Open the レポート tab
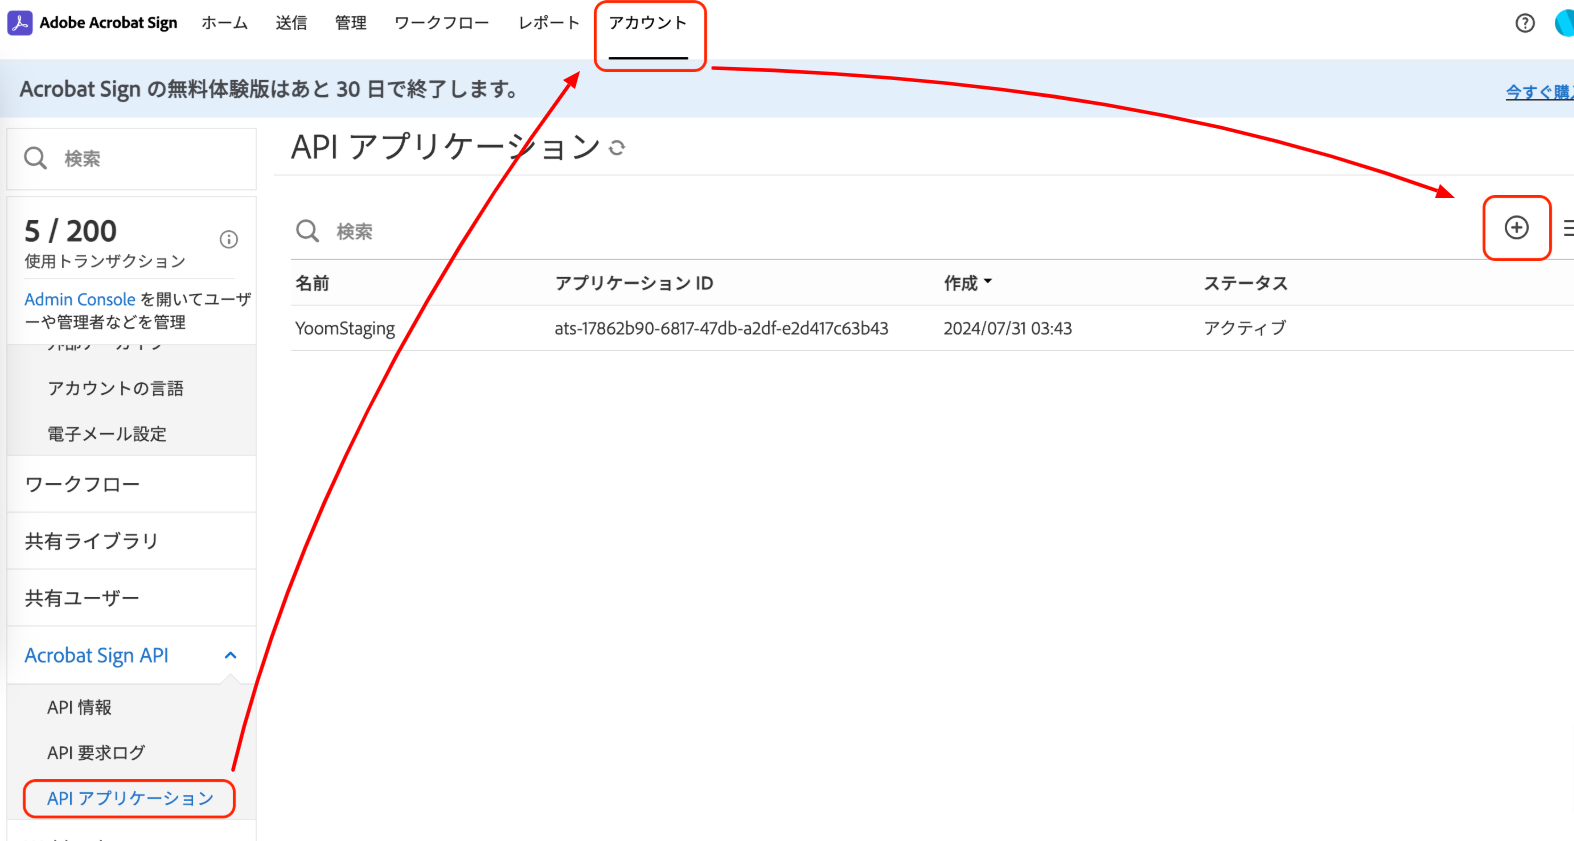 [549, 23]
